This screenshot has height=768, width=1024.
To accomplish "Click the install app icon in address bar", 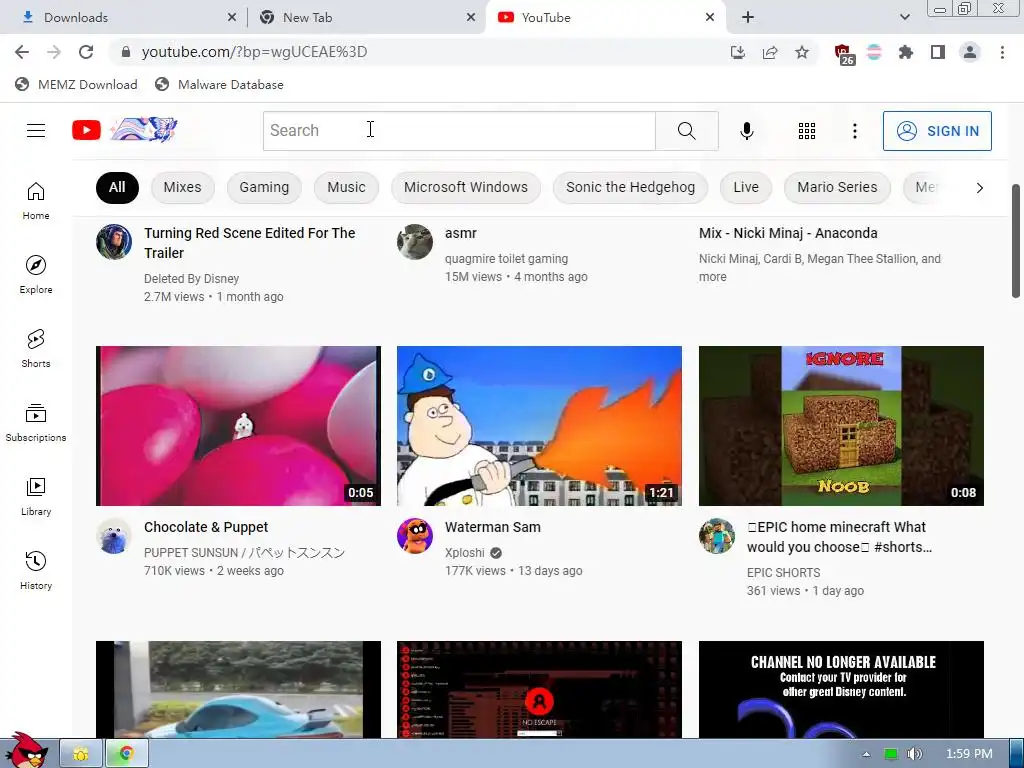I will [738, 52].
